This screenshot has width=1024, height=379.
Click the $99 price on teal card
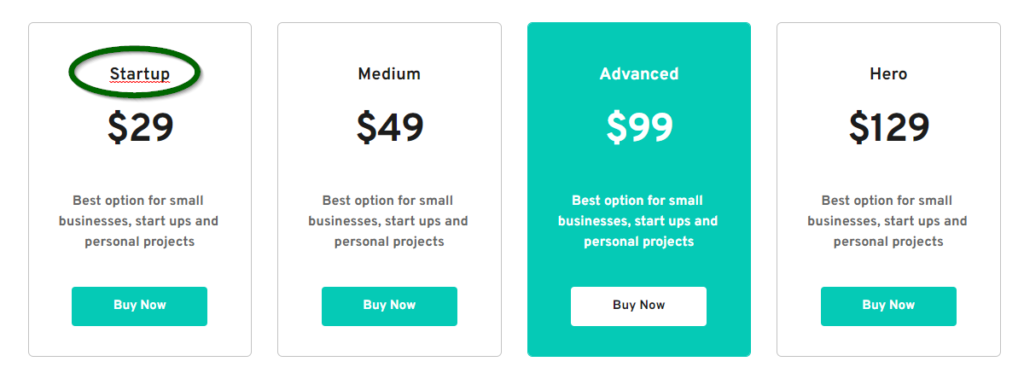pyautogui.click(x=639, y=127)
